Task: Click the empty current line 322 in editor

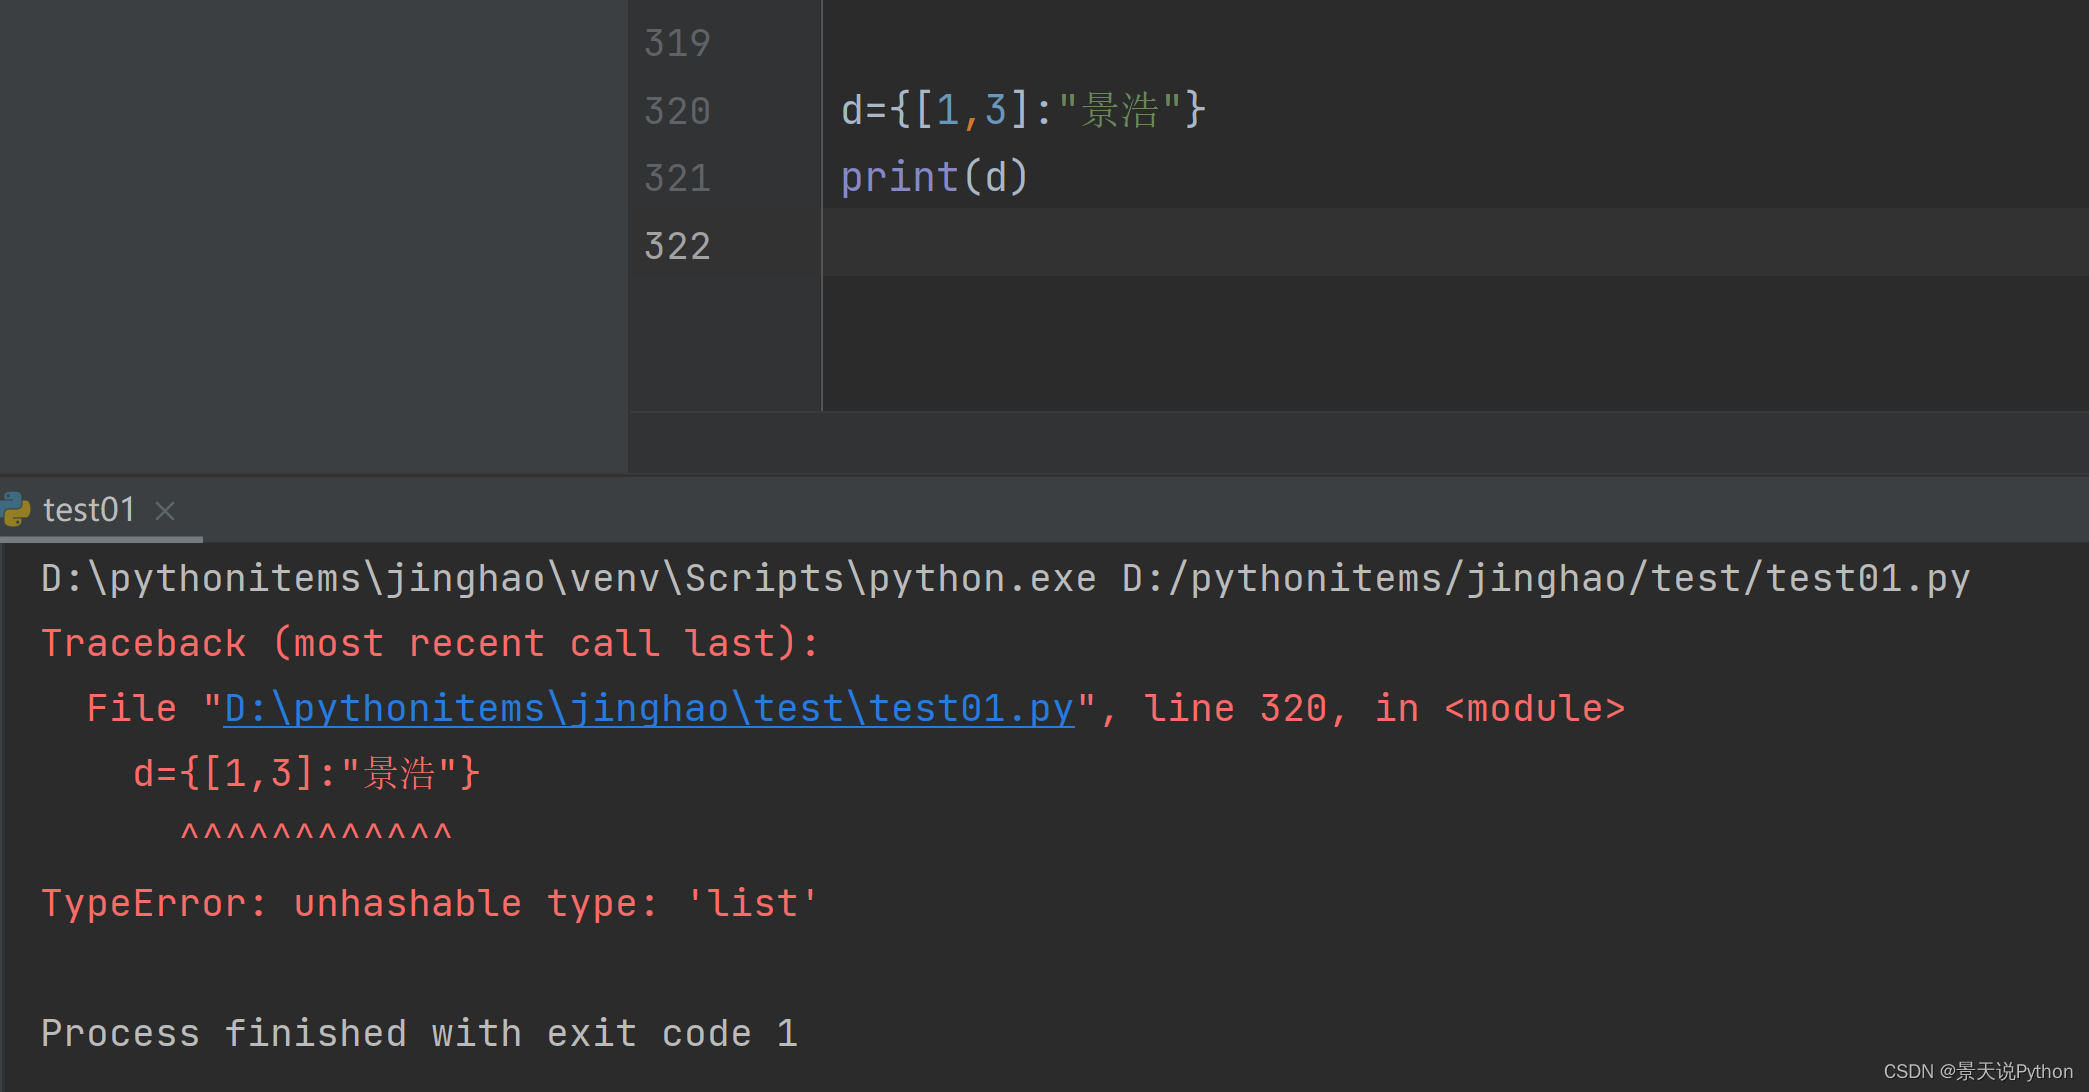Action: click(x=1455, y=243)
